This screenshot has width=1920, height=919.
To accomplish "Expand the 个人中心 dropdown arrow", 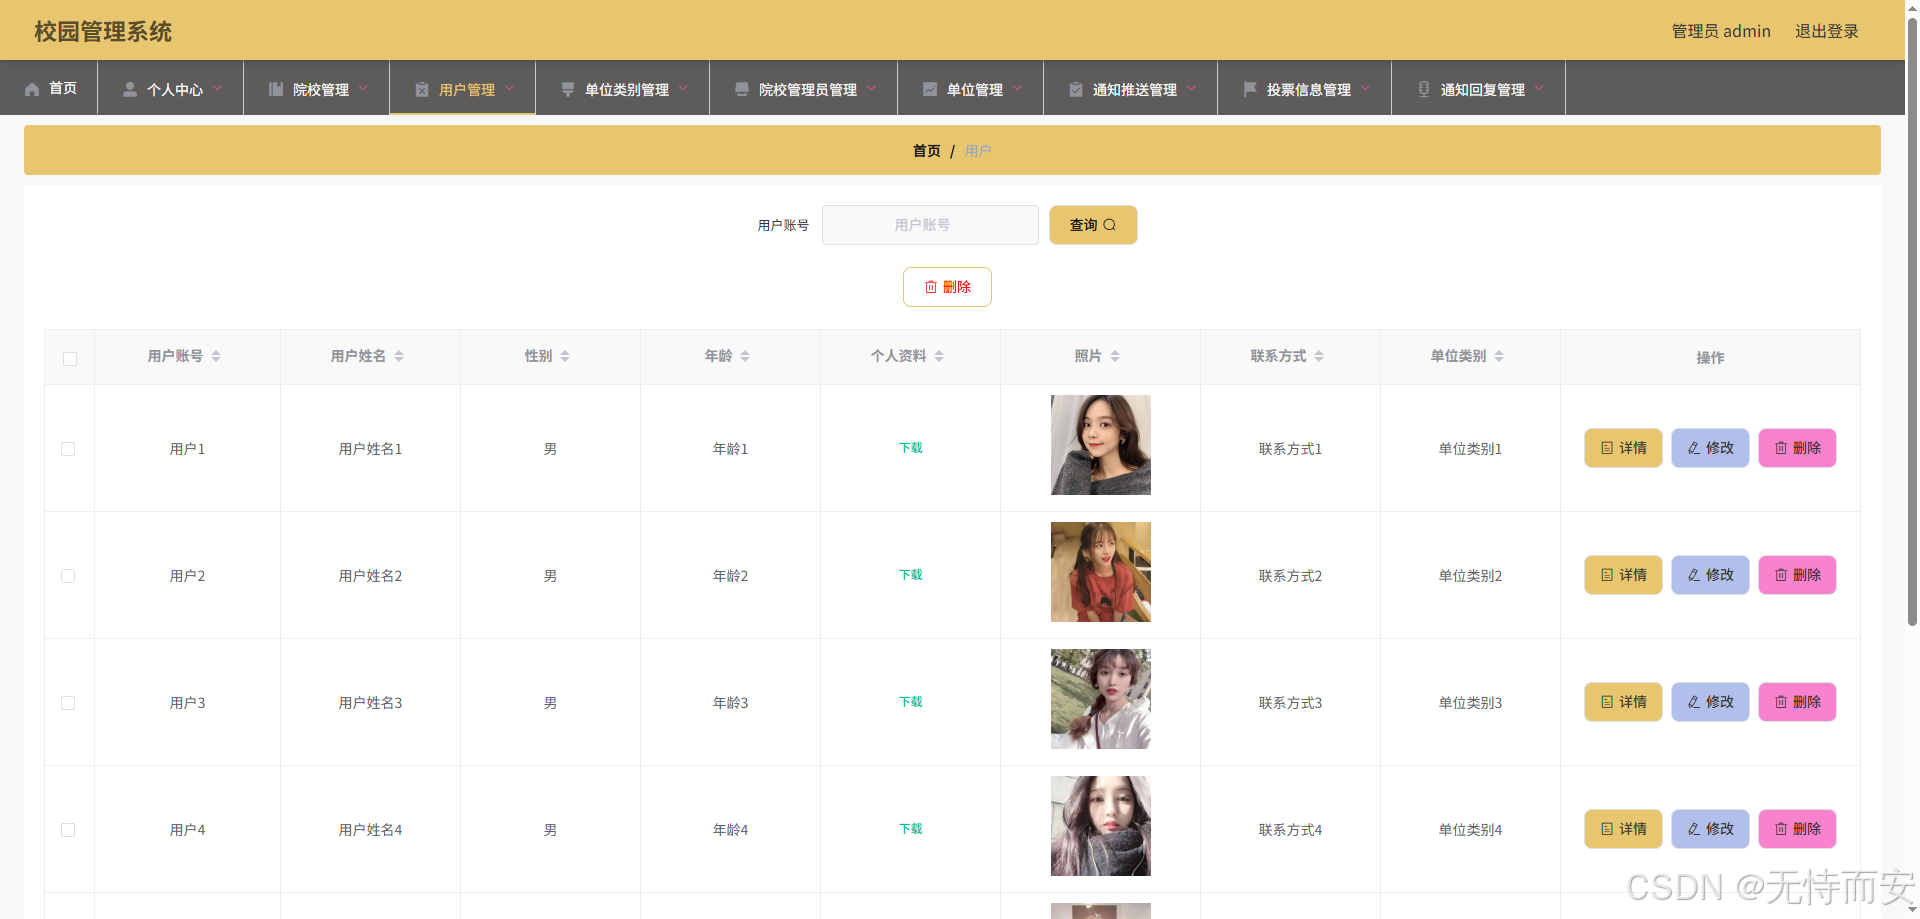I will [x=217, y=88].
